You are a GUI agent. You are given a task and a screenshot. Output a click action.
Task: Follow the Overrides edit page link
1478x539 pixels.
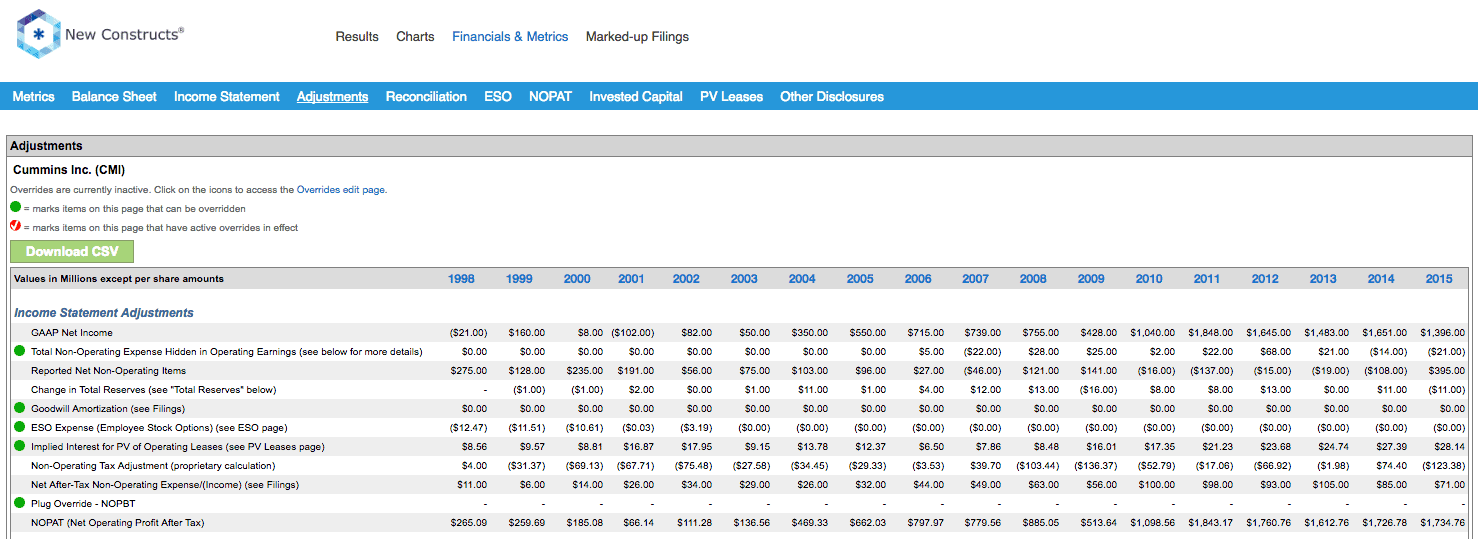click(341, 189)
